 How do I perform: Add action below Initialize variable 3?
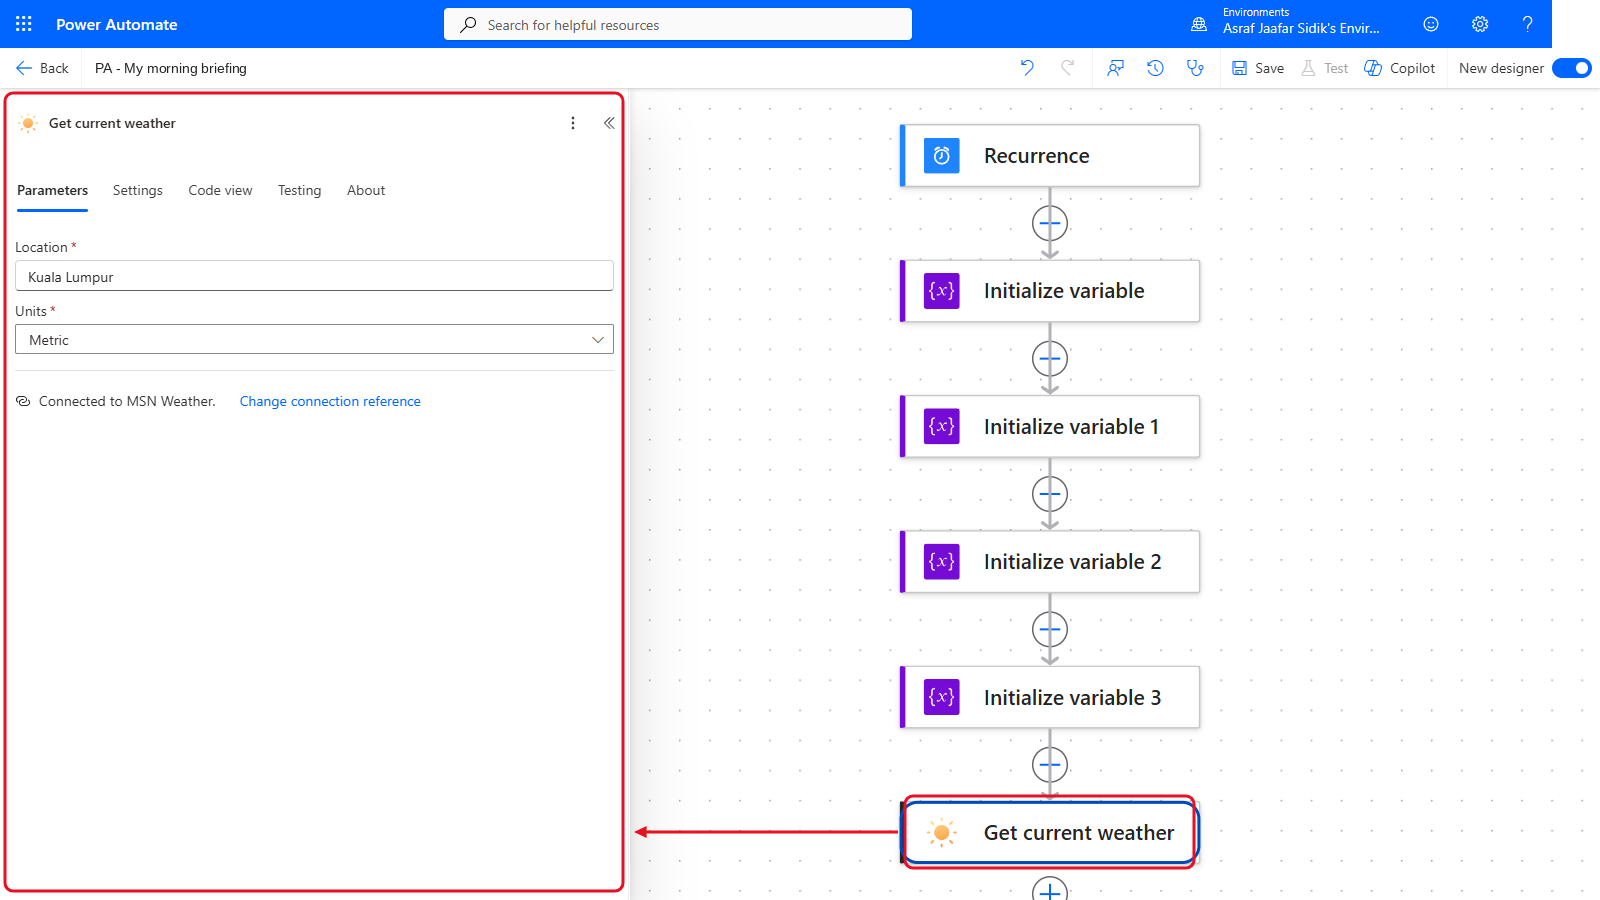click(x=1050, y=765)
